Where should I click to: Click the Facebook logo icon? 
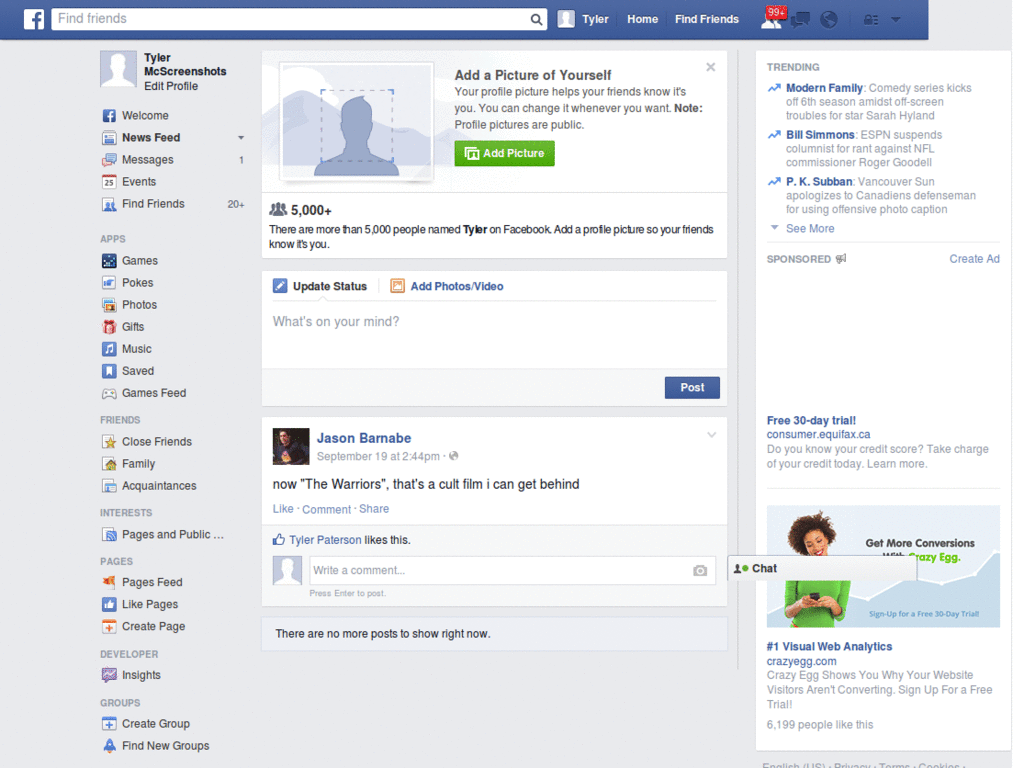(34, 19)
